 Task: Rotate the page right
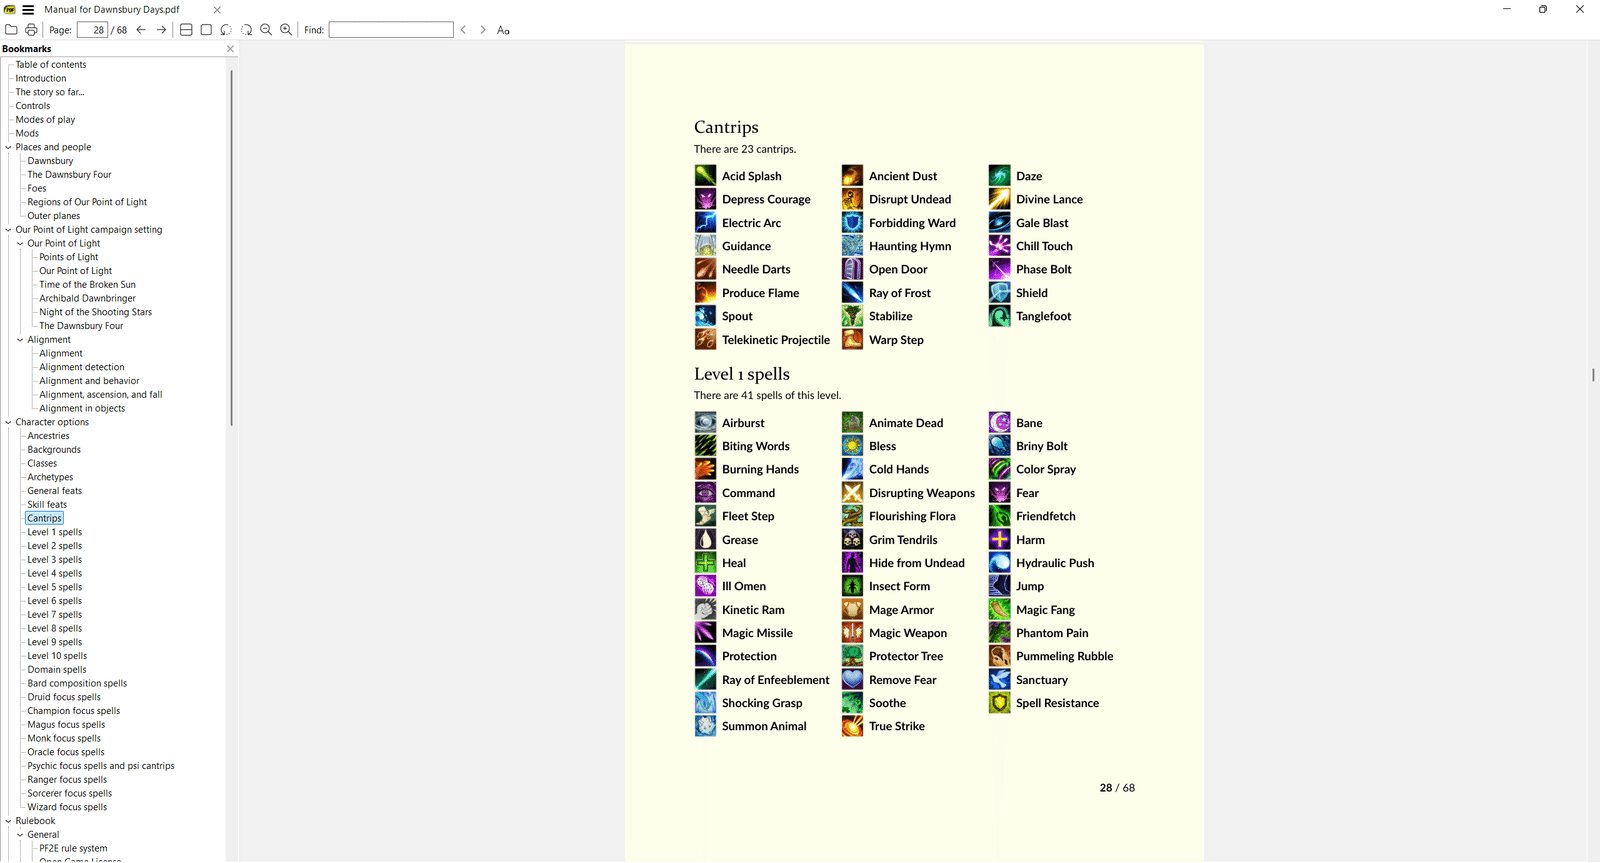pyautogui.click(x=246, y=30)
